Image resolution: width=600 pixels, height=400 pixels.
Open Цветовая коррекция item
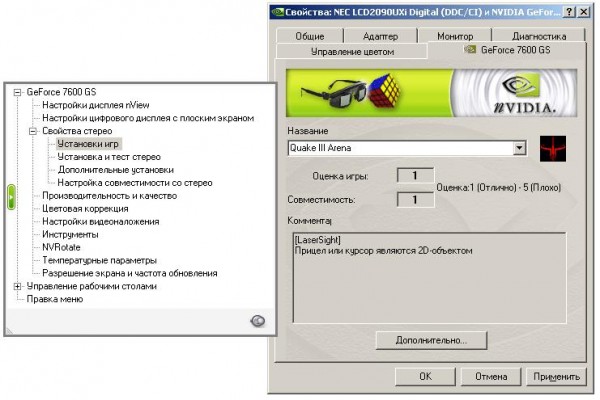coord(85,209)
